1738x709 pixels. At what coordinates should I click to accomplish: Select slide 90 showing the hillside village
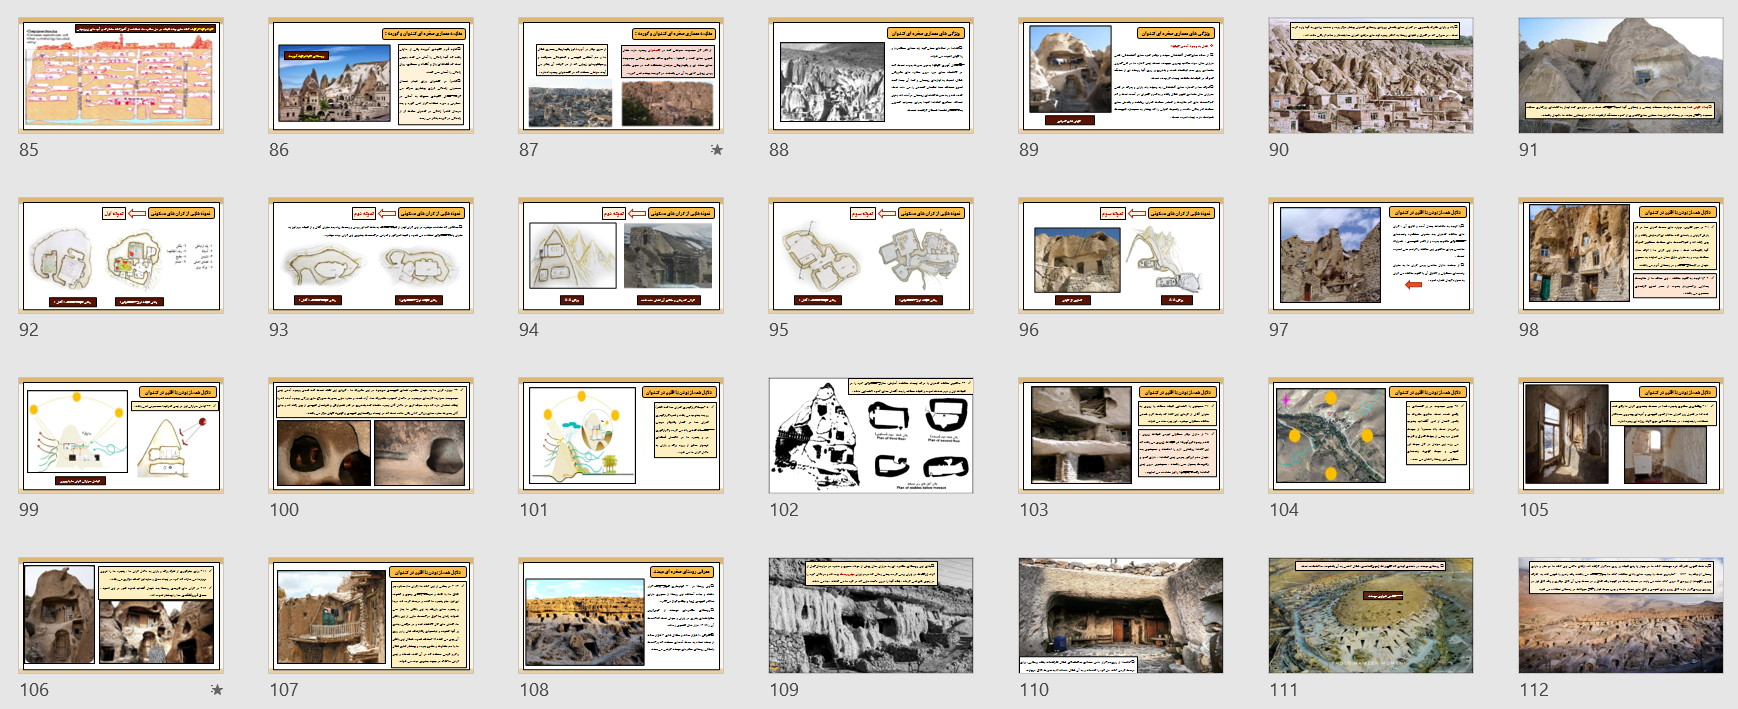[x=1370, y=76]
